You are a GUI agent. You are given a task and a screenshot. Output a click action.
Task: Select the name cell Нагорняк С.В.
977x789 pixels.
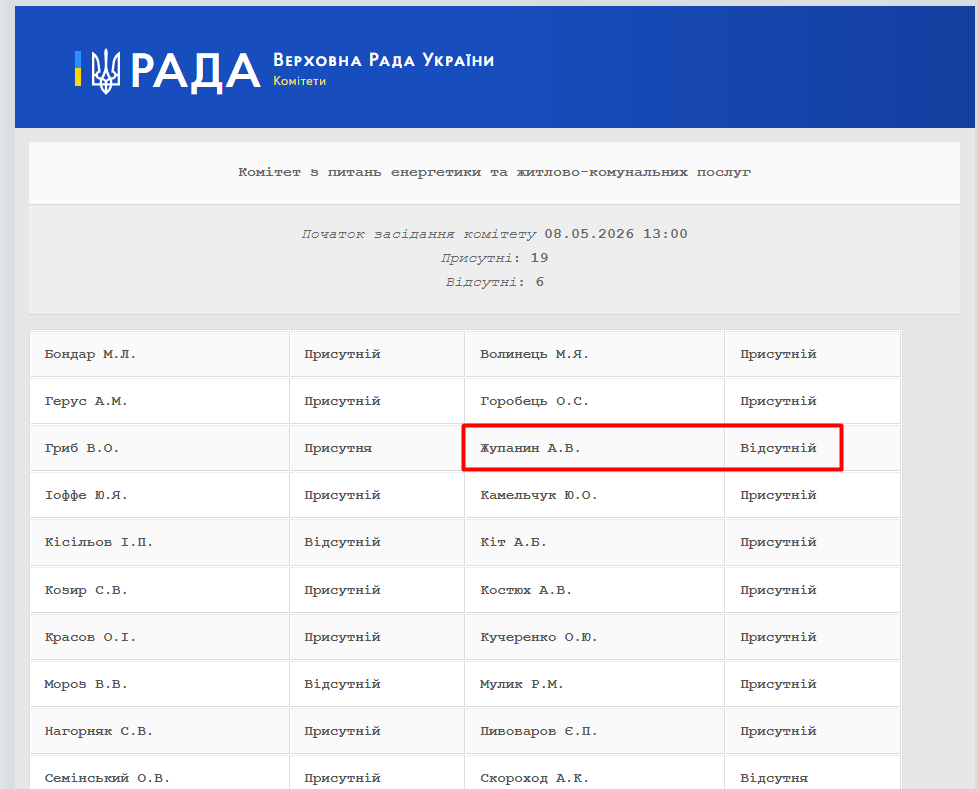coord(160,731)
